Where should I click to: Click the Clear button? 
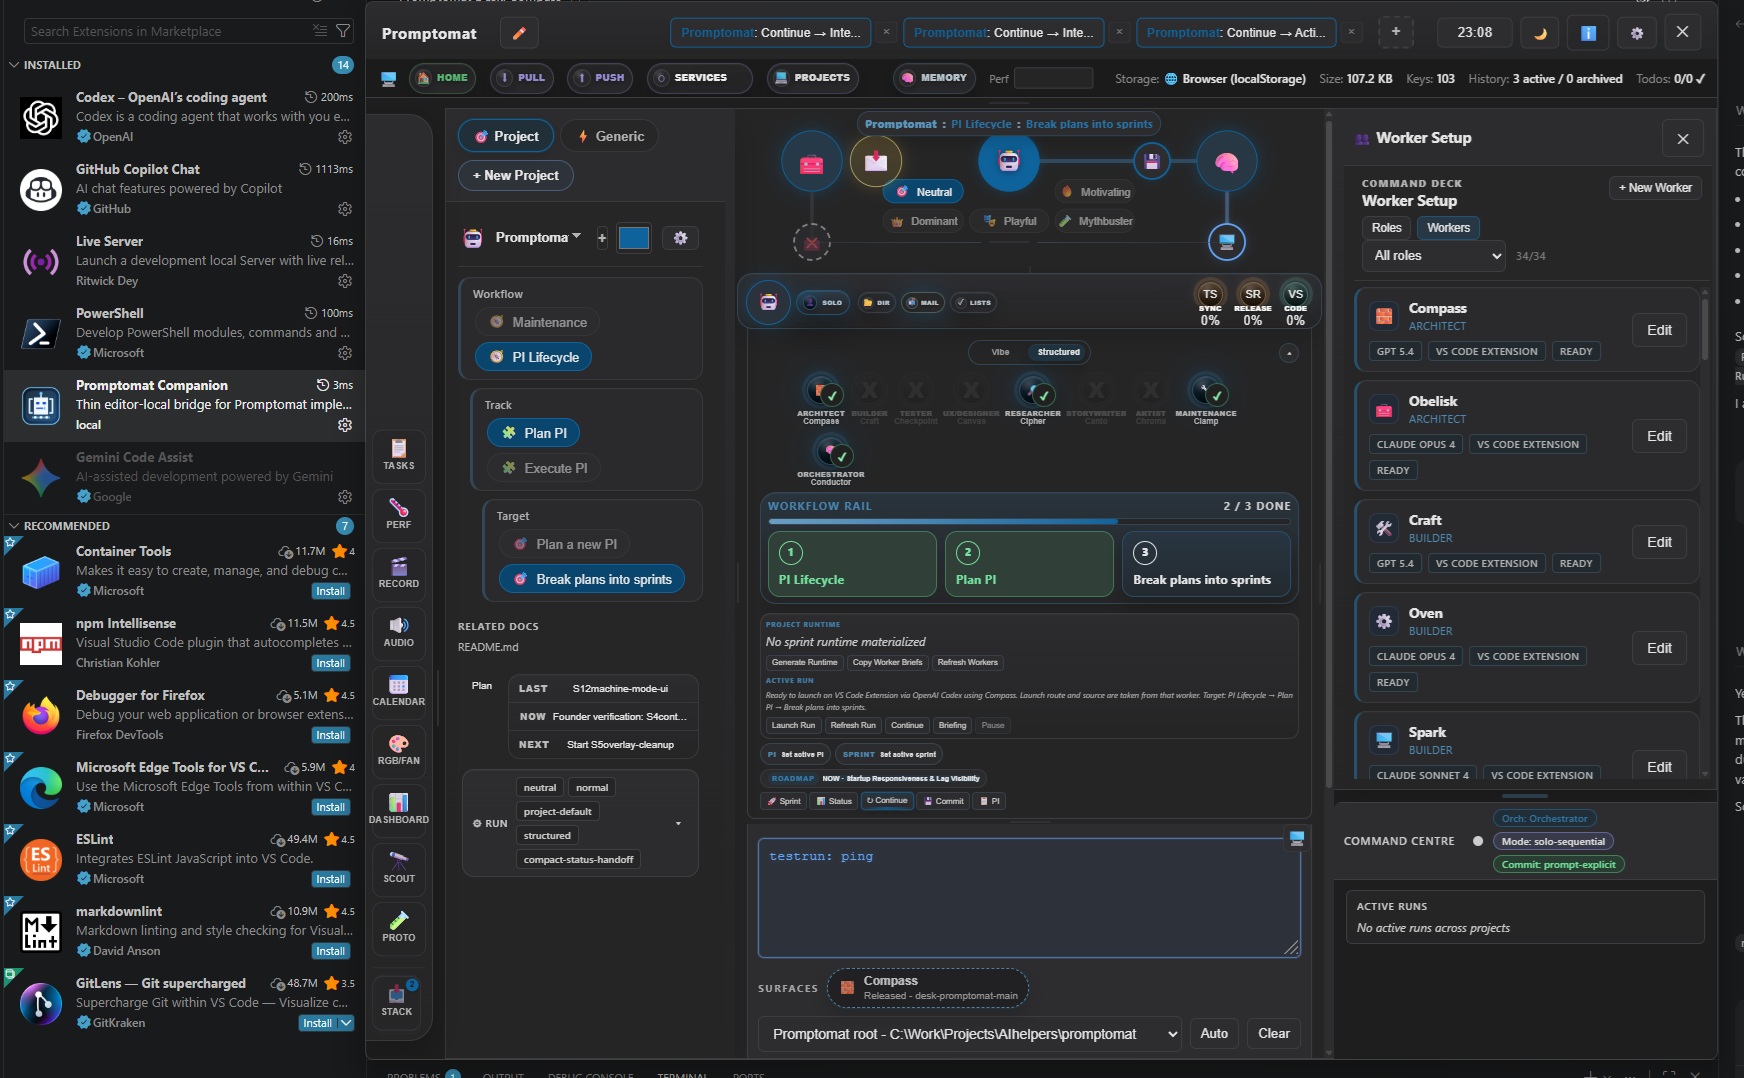pos(1273,1034)
